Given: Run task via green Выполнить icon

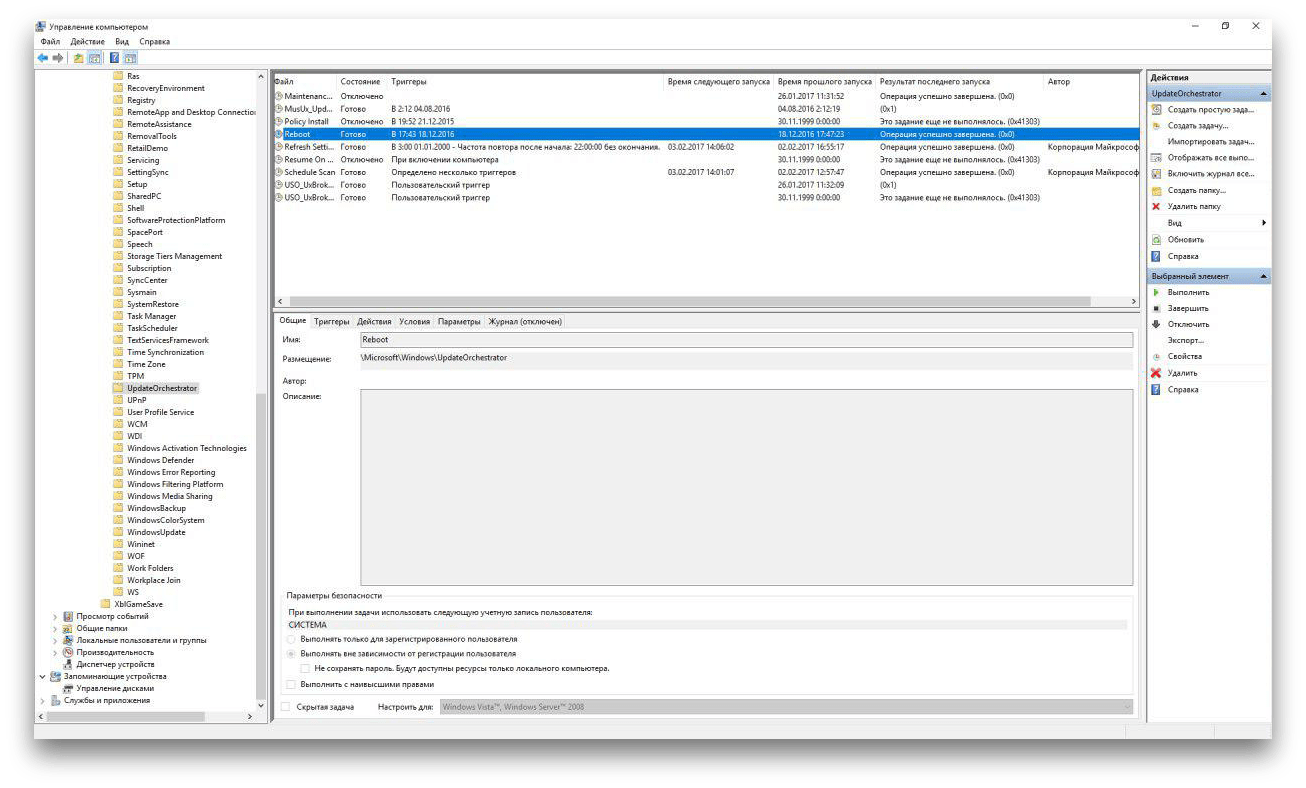Looking at the screenshot, I should point(1156,292).
